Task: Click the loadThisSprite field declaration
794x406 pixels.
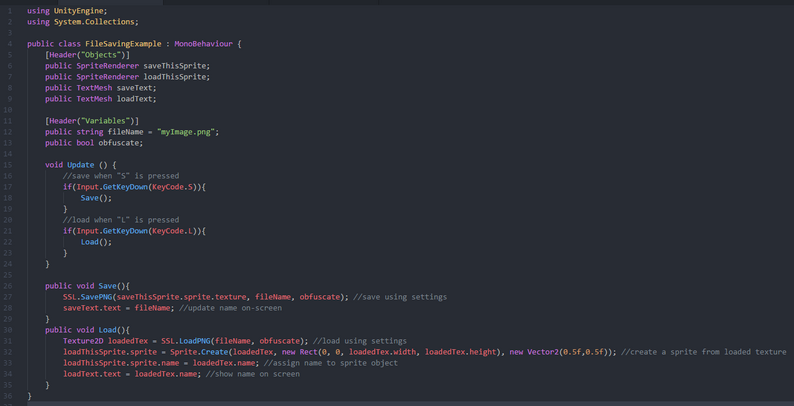Action: [177, 77]
